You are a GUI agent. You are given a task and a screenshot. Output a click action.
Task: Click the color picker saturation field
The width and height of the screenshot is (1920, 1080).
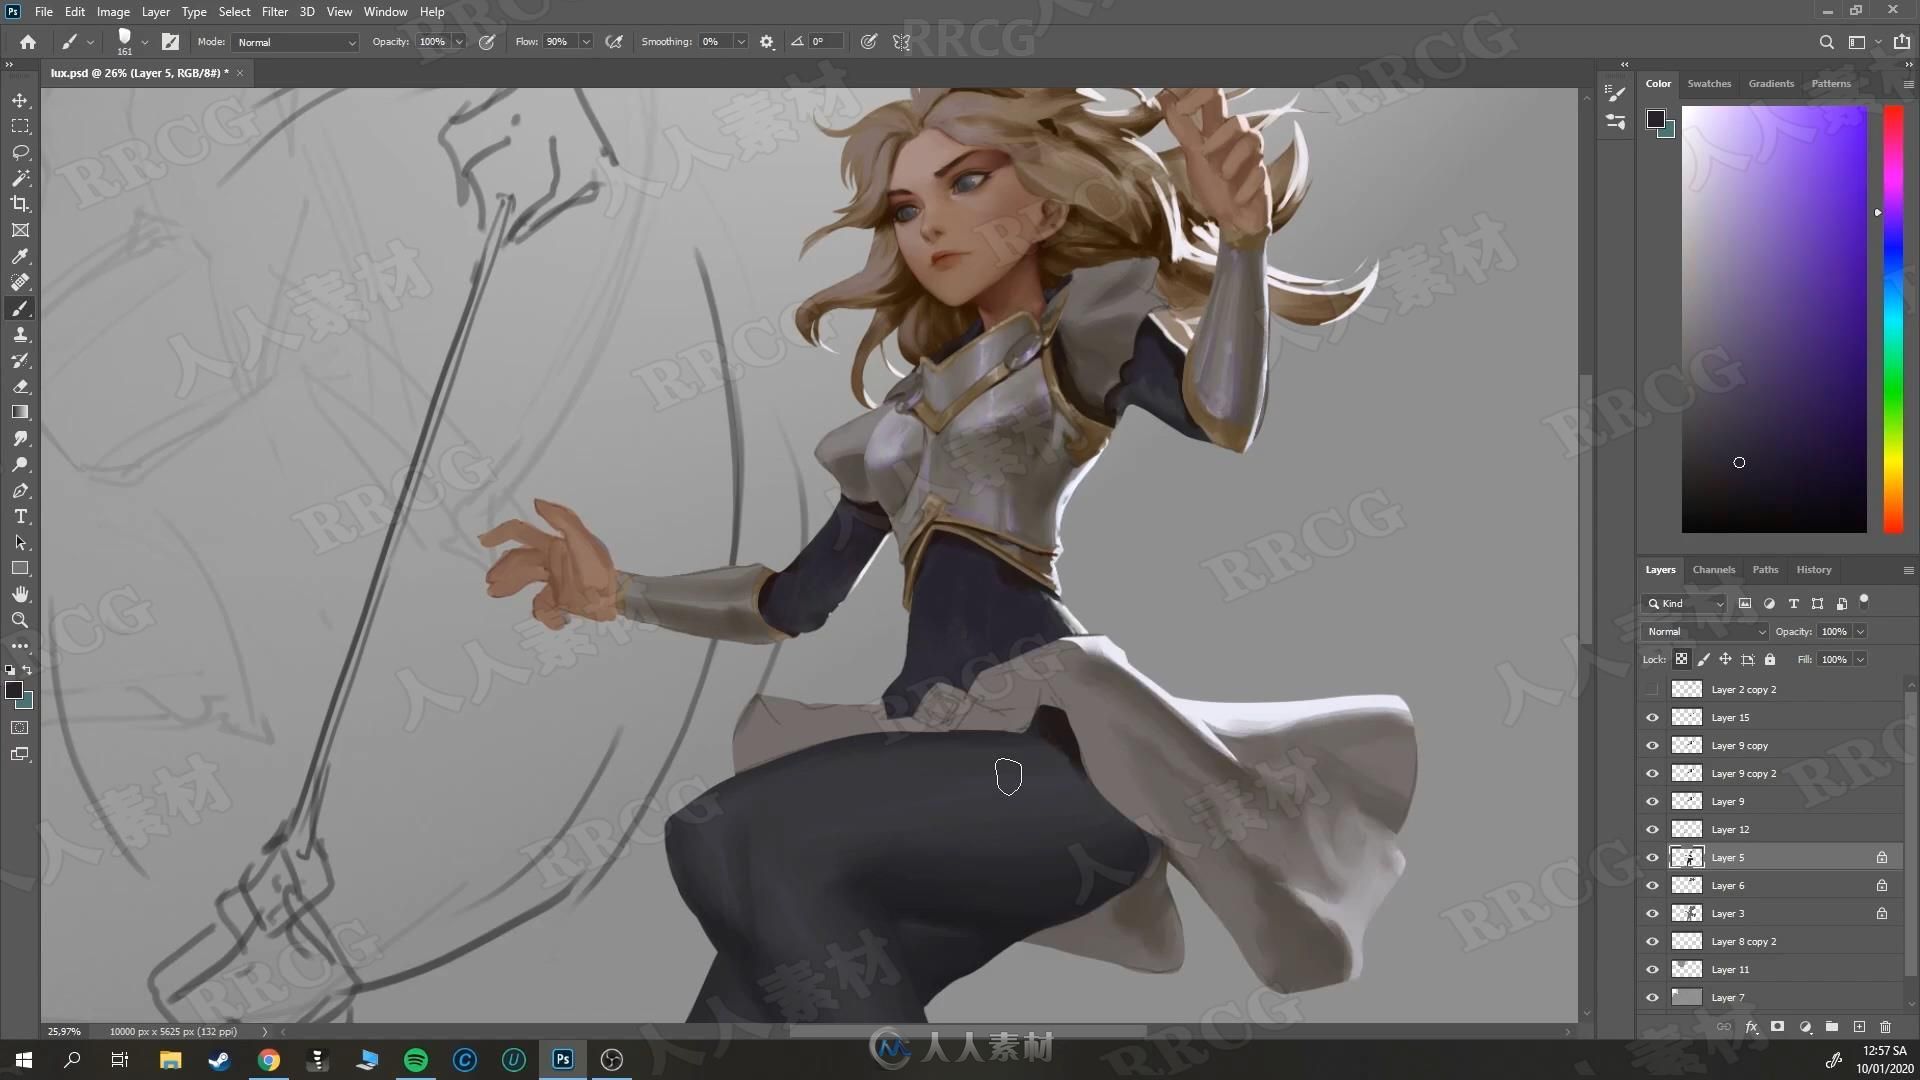pyautogui.click(x=1774, y=318)
